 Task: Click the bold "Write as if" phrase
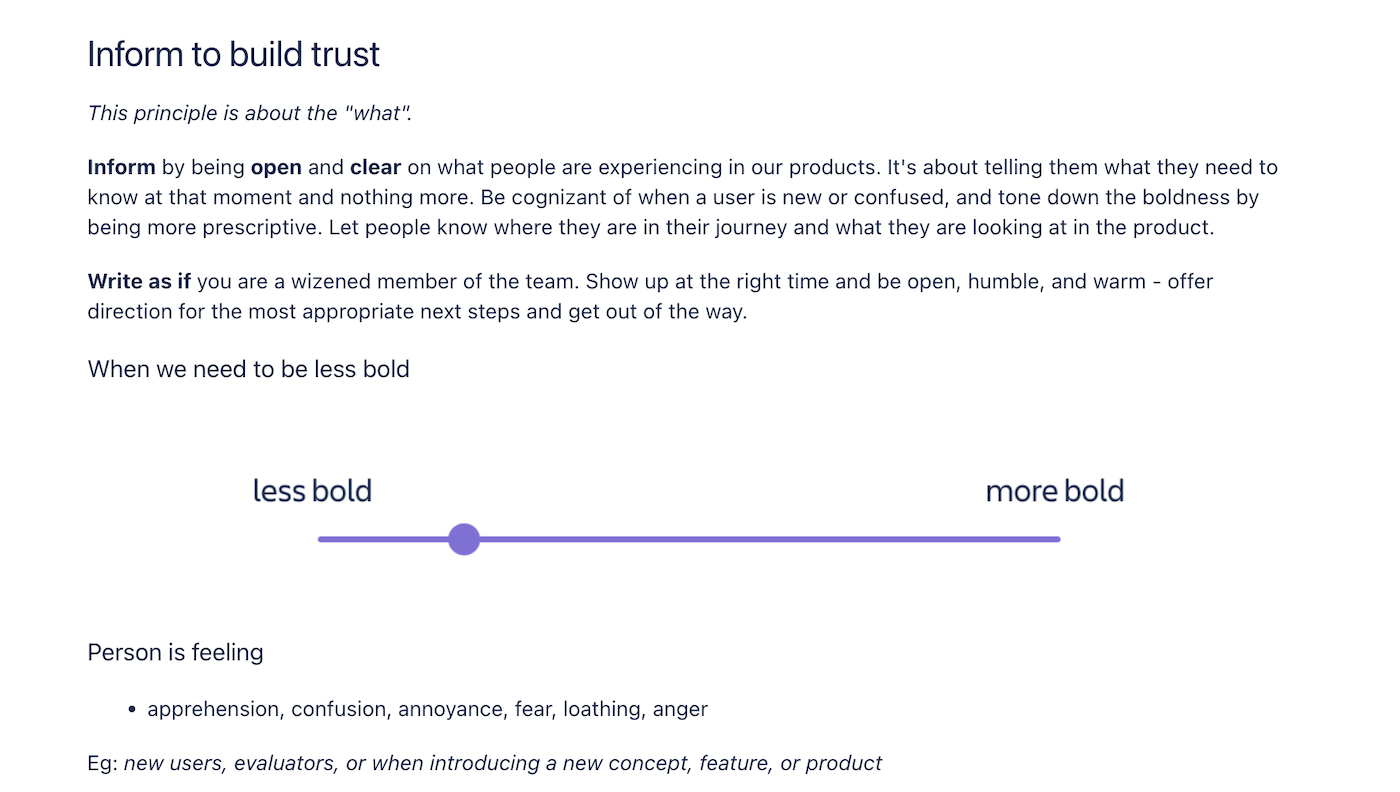click(x=139, y=281)
